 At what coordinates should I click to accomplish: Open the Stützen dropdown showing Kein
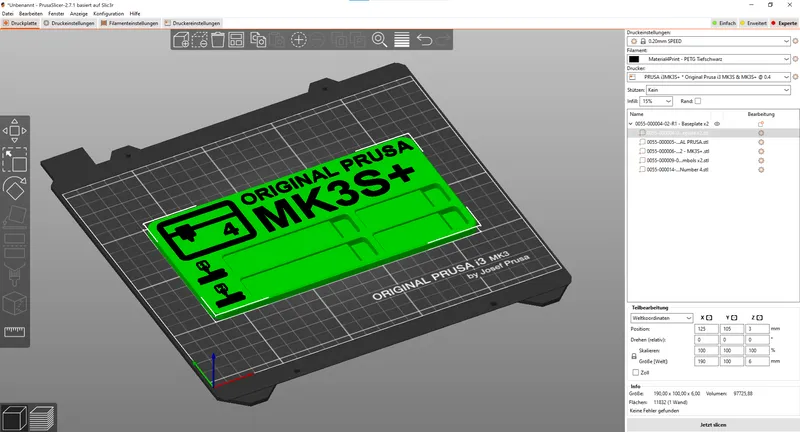[x=718, y=90]
